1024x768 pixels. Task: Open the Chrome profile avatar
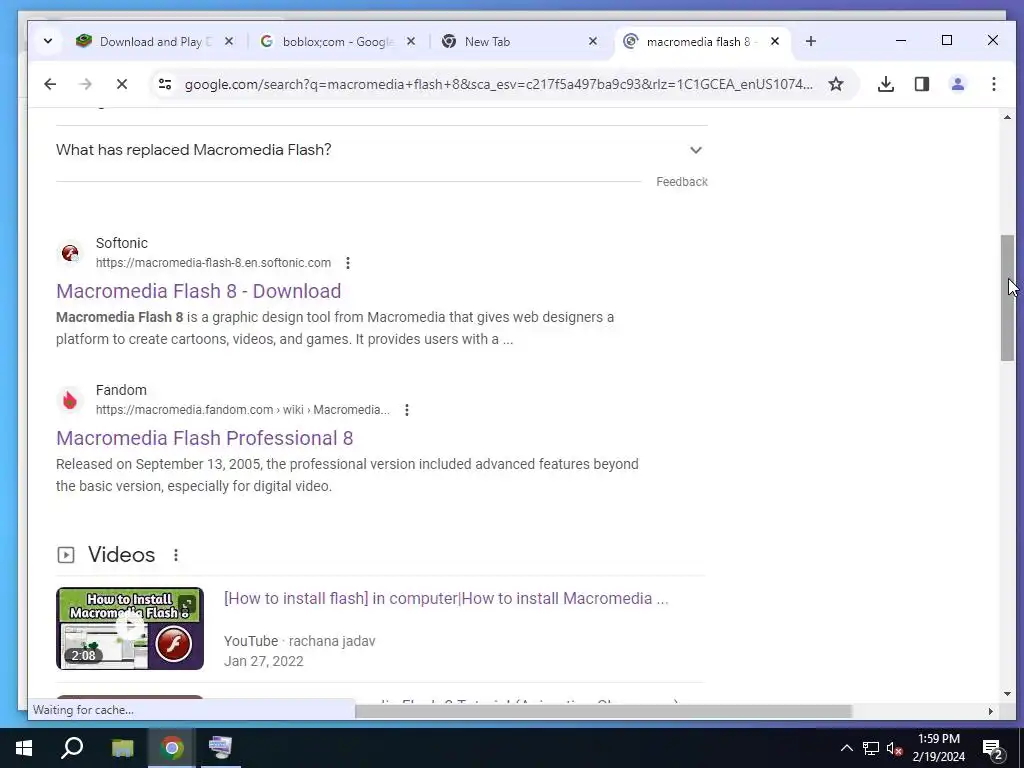957,84
